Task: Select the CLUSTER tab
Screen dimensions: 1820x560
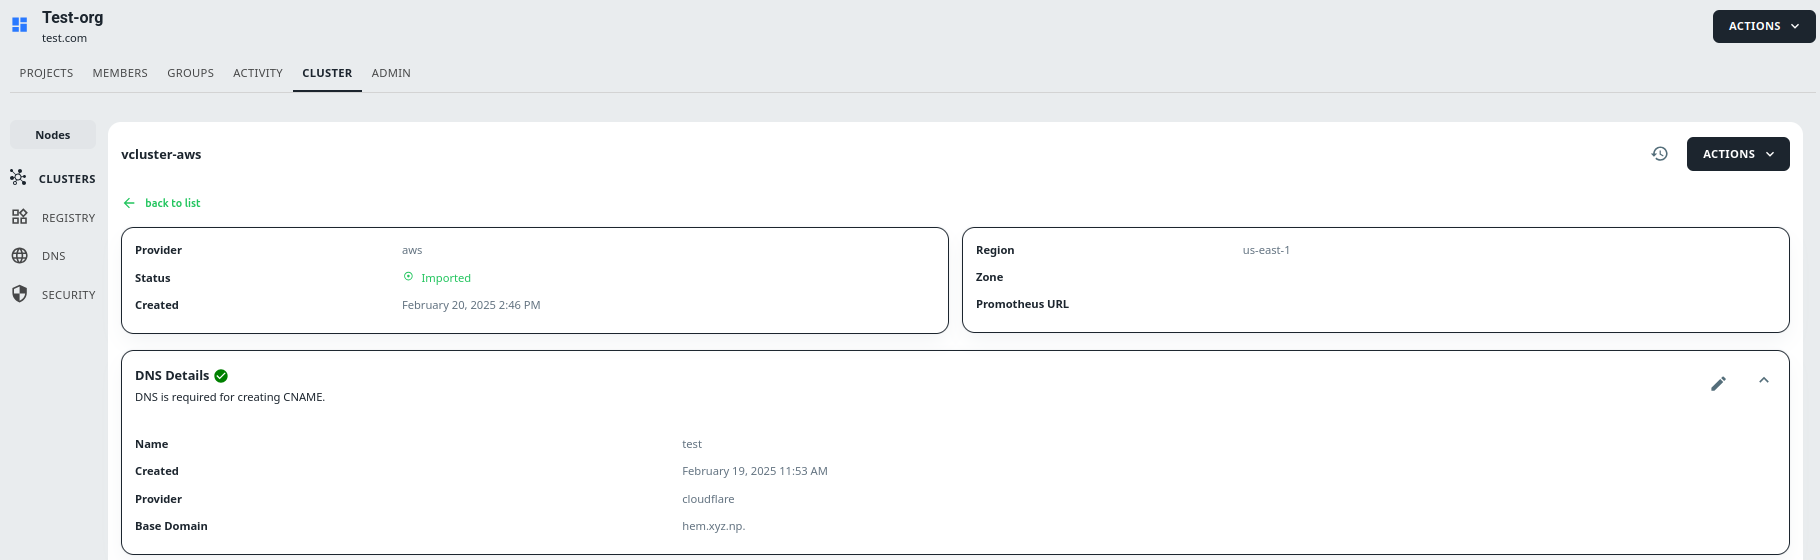Action: [x=327, y=73]
